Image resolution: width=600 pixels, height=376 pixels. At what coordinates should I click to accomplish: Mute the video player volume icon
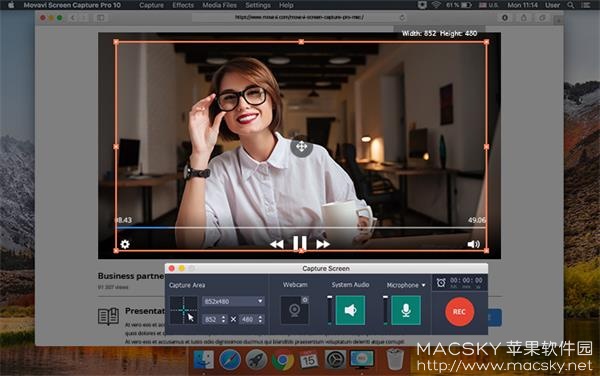[x=473, y=244]
